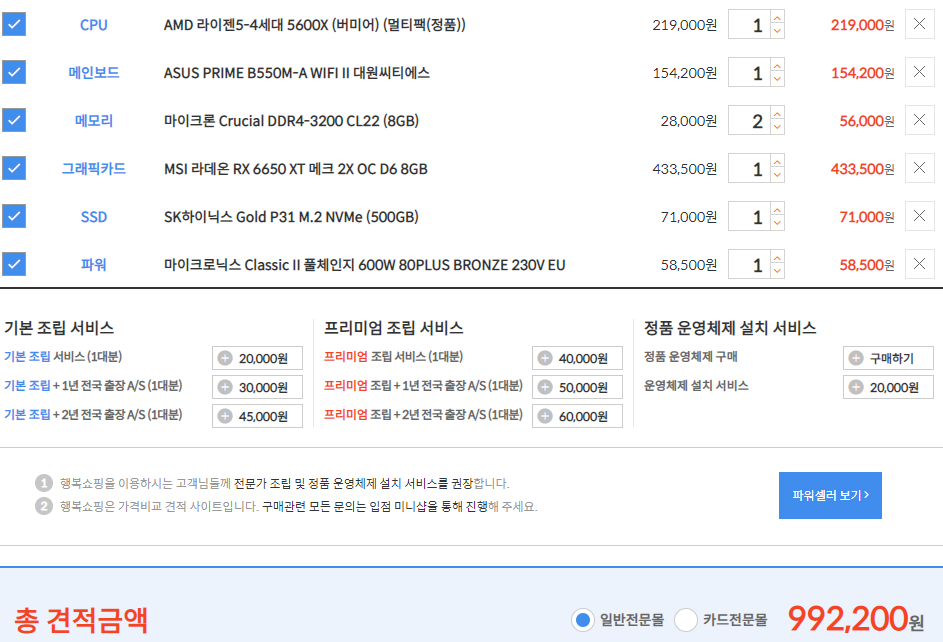Image resolution: width=943 pixels, height=642 pixels.
Task: Click the 기본 조립 서비스 (1대분) link
Action: click(x=63, y=356)
